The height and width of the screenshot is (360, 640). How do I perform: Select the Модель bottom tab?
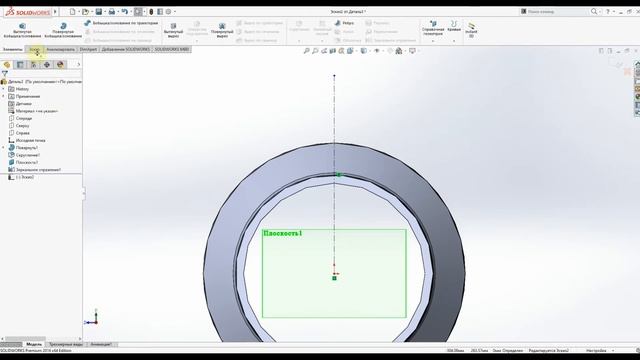(x=34, y=344)
